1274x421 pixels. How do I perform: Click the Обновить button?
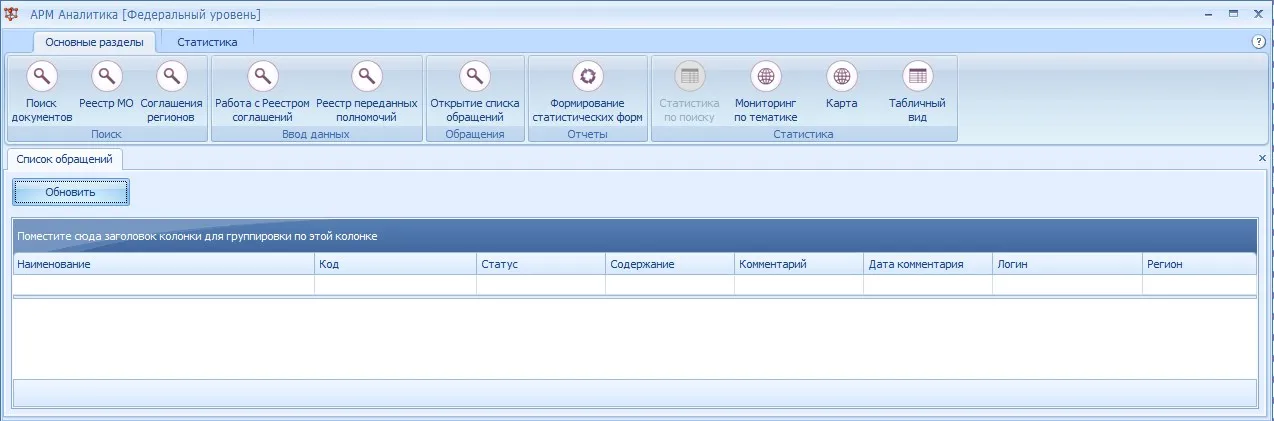[x=70, y=191]
